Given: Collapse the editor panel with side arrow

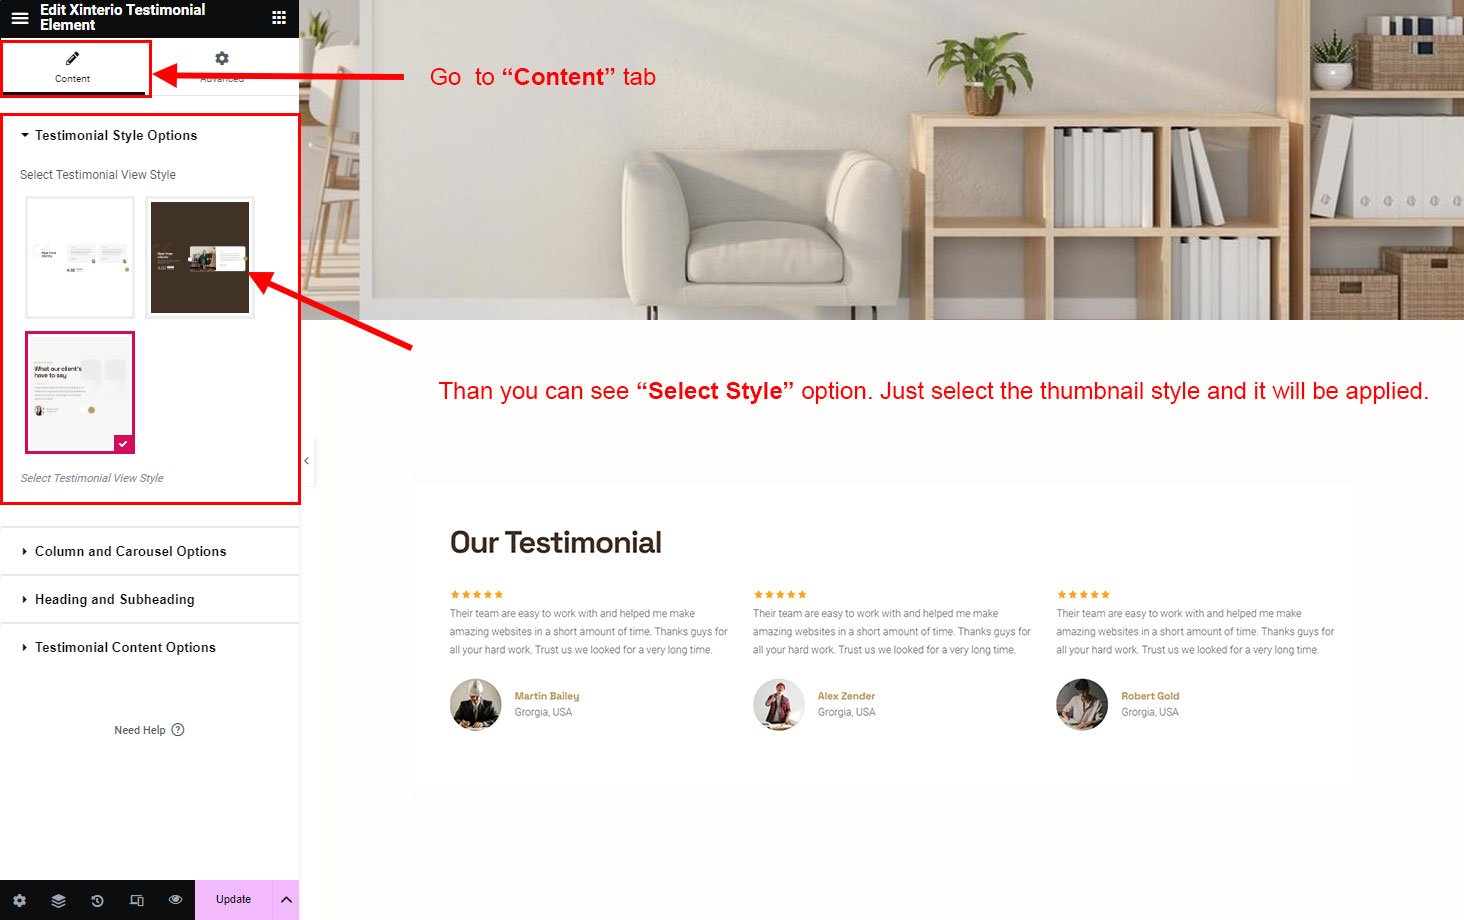Looking at the screenshot, I should tap(307, 461).
